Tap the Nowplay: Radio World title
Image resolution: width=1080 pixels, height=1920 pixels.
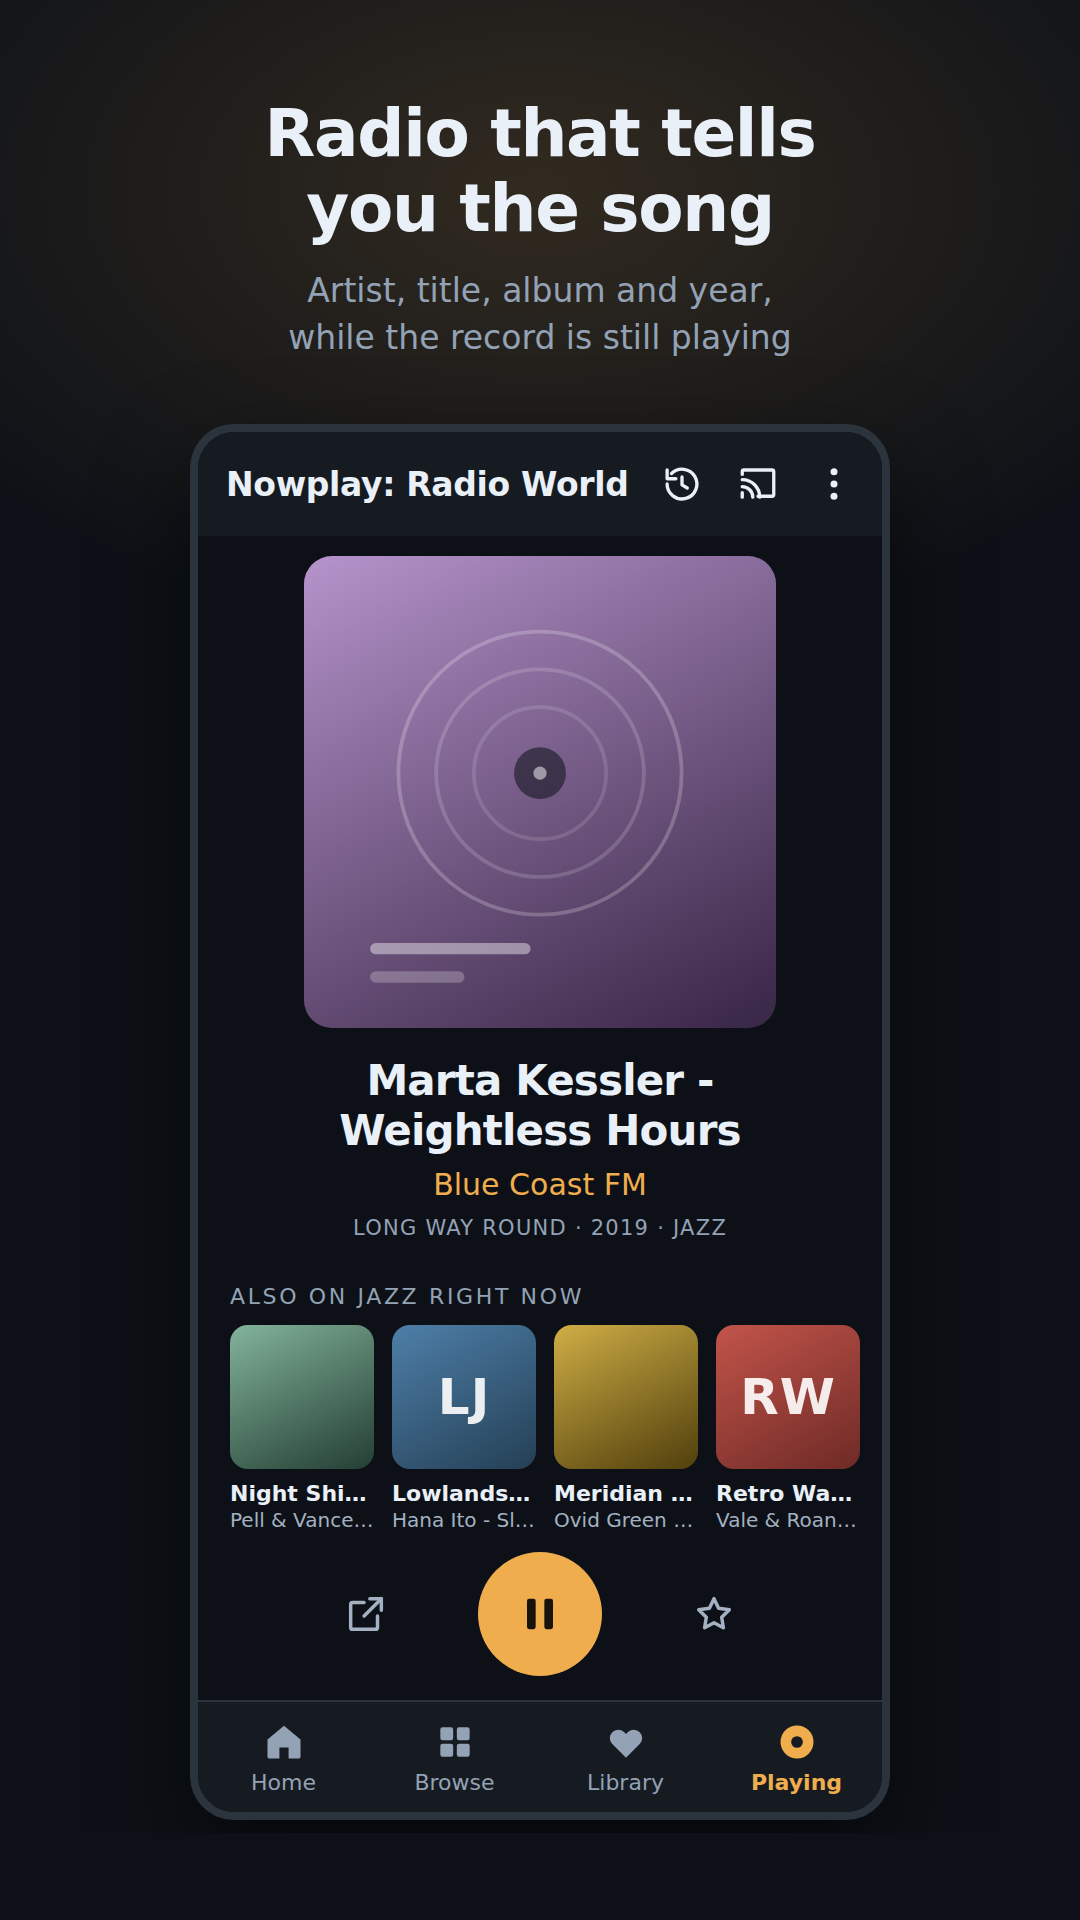tap(427, 484)
